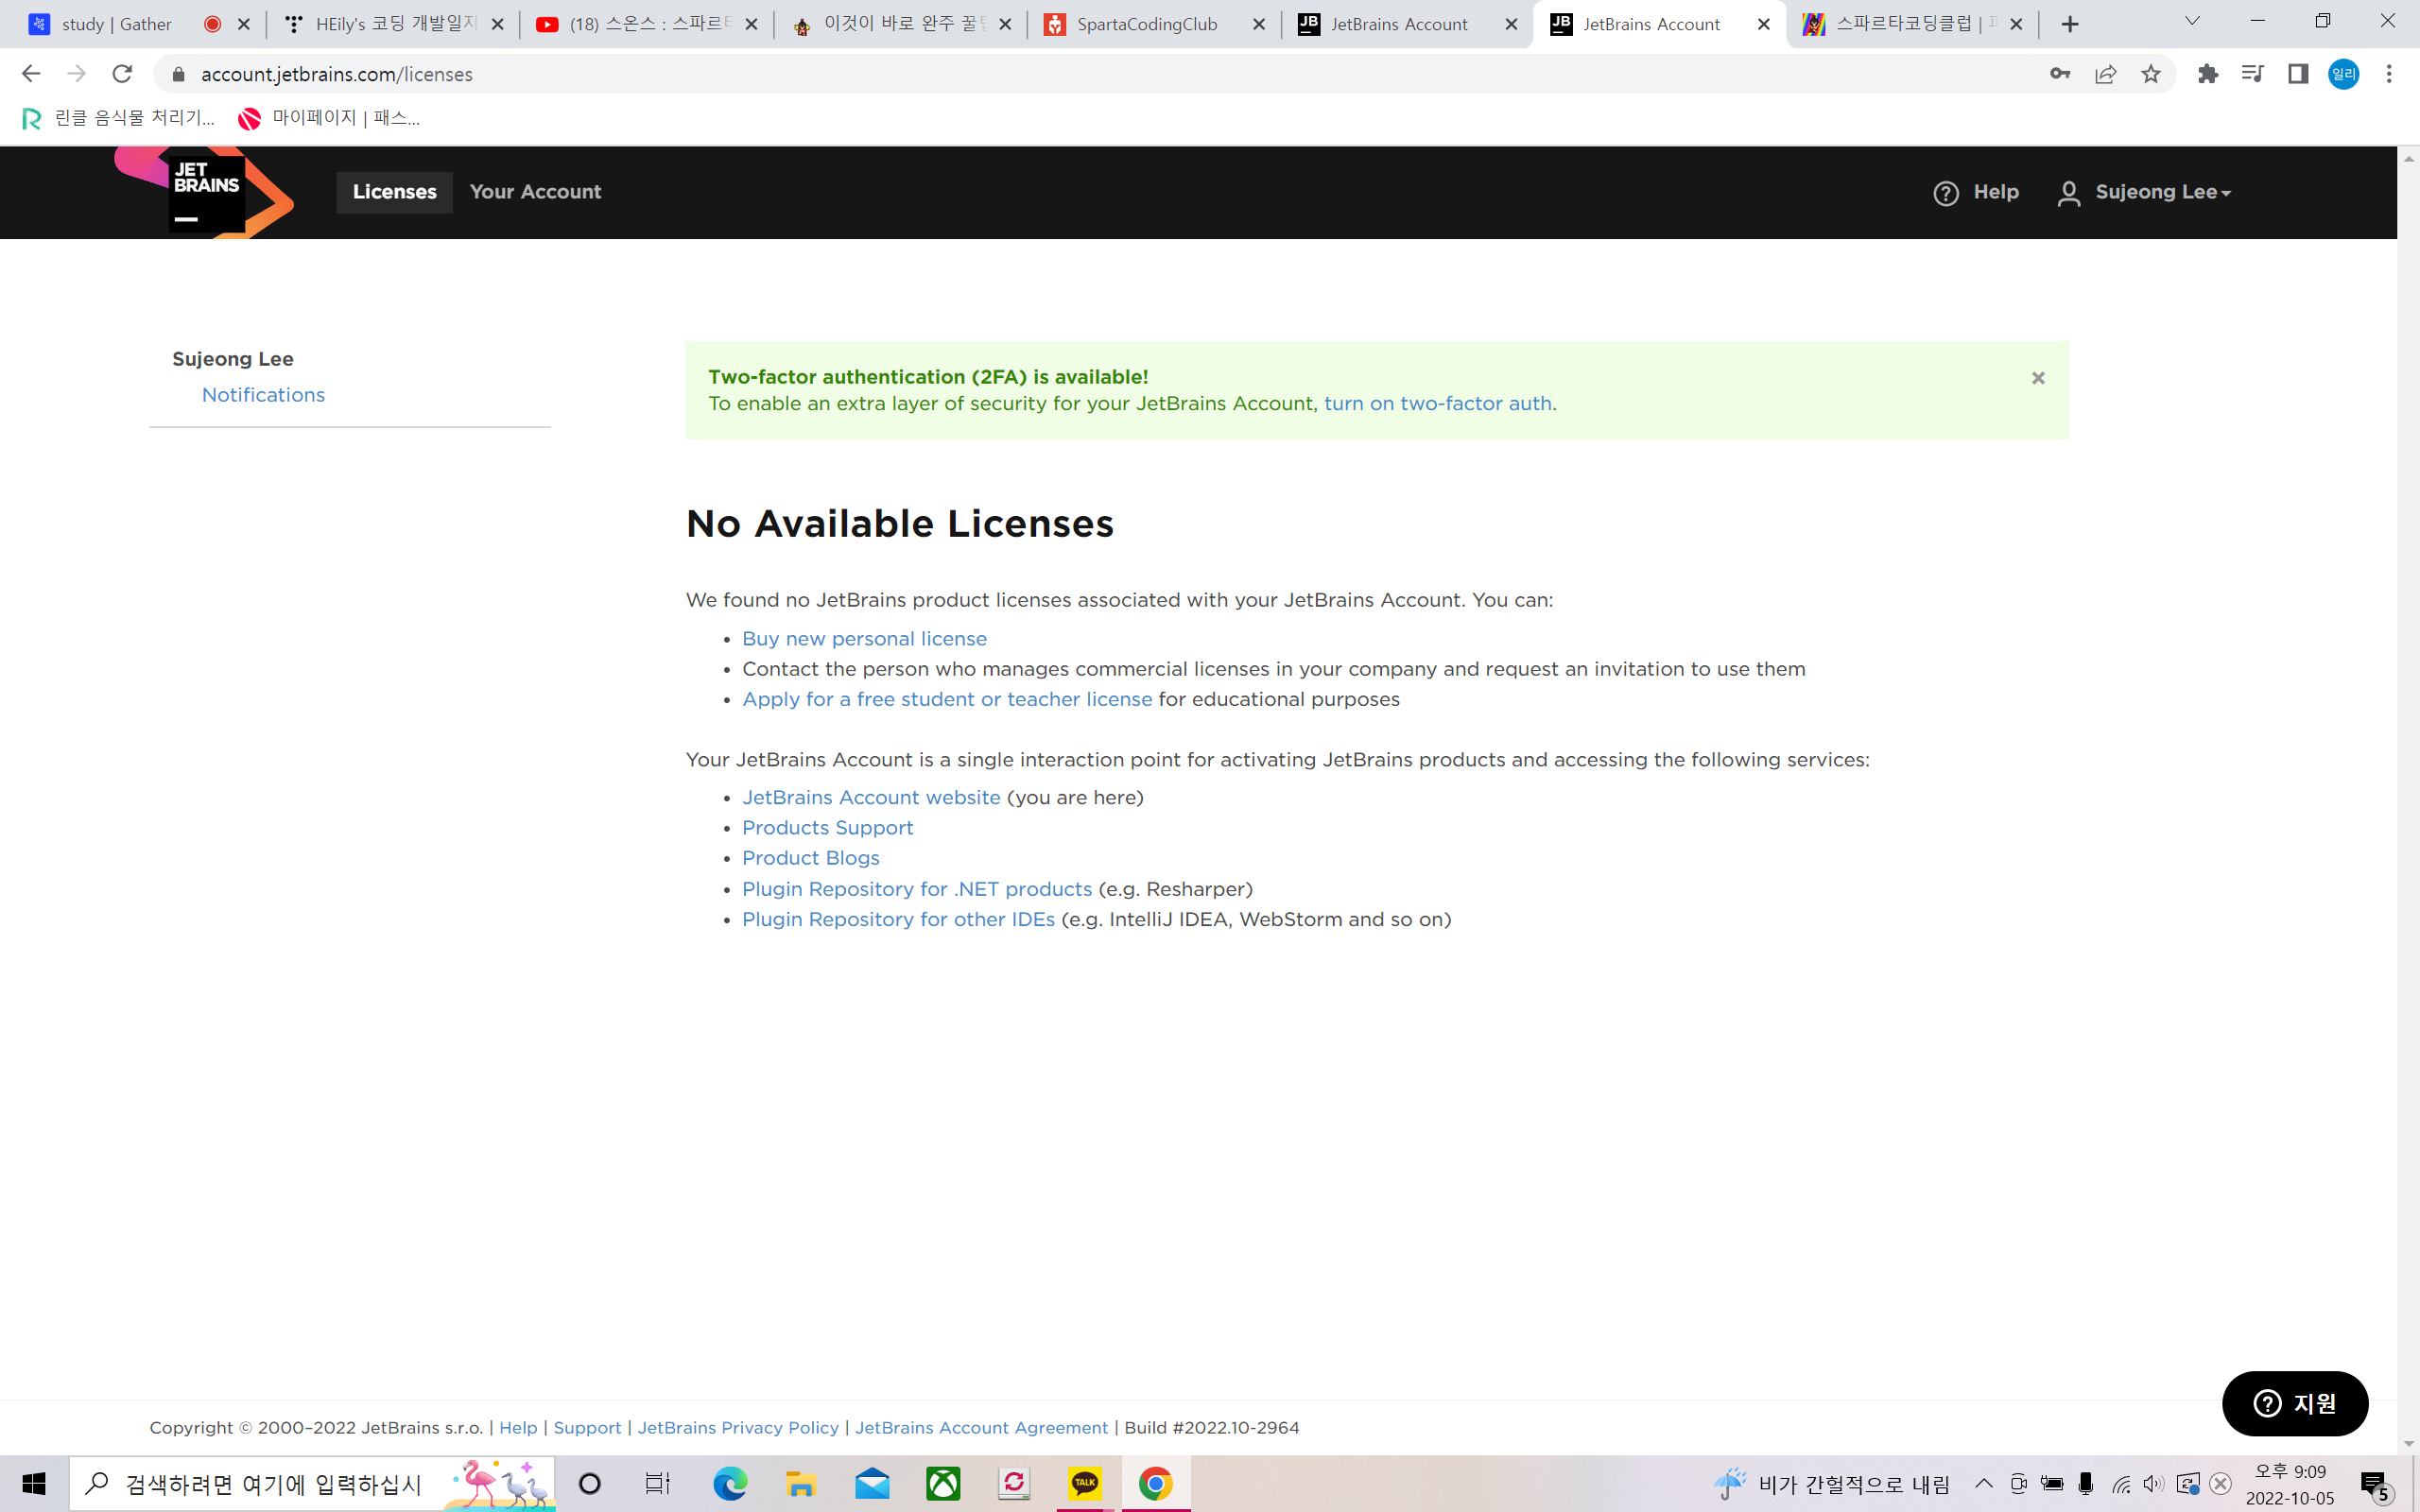Open the weather widget on the taskbar
The image size is (2420, 1512).
1832,1484
